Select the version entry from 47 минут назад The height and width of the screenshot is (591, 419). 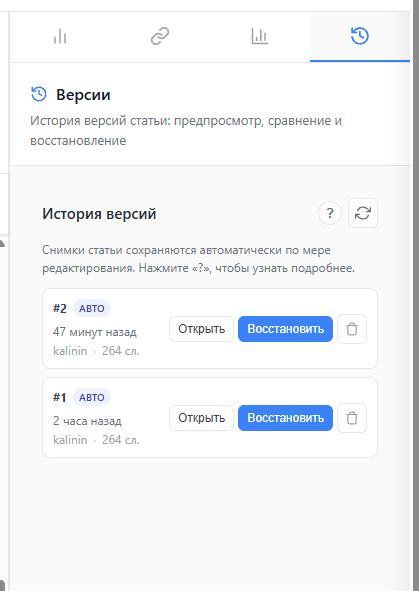coord(210,328)
